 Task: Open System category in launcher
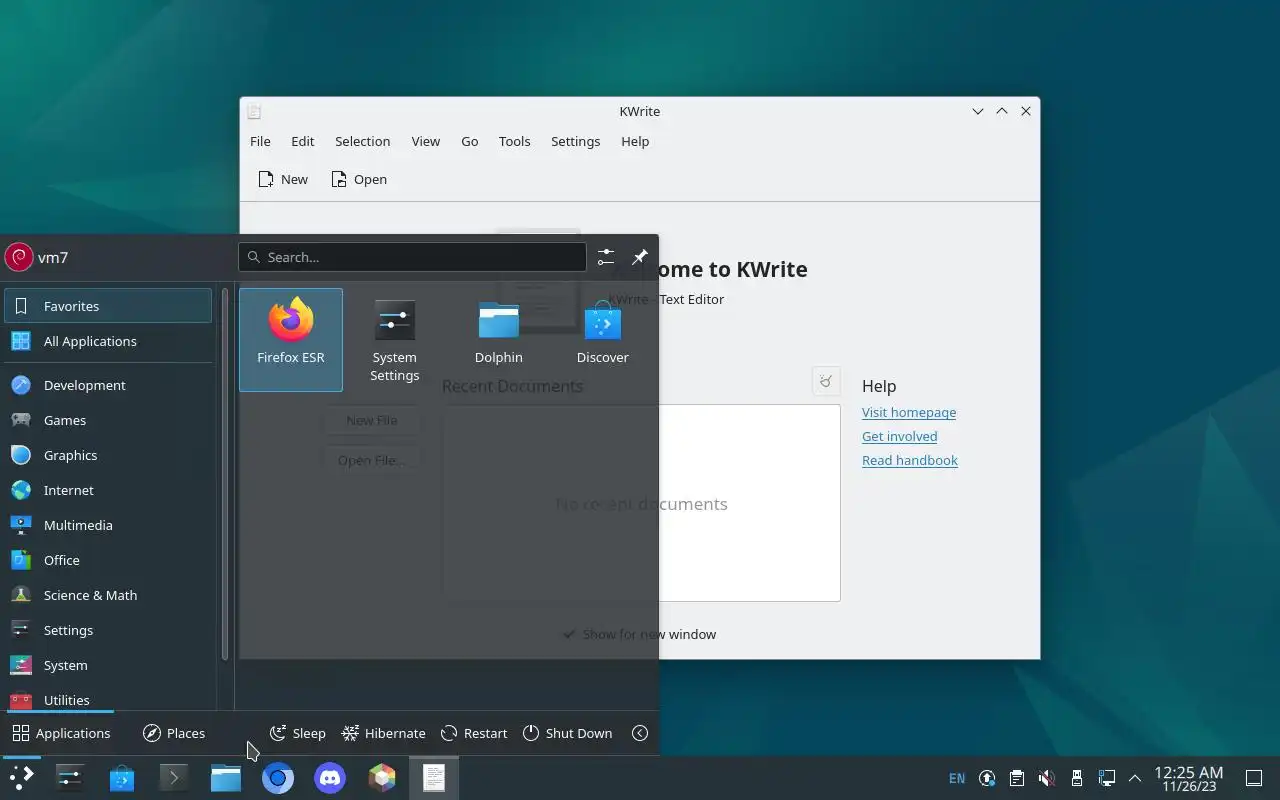(108, 665)
